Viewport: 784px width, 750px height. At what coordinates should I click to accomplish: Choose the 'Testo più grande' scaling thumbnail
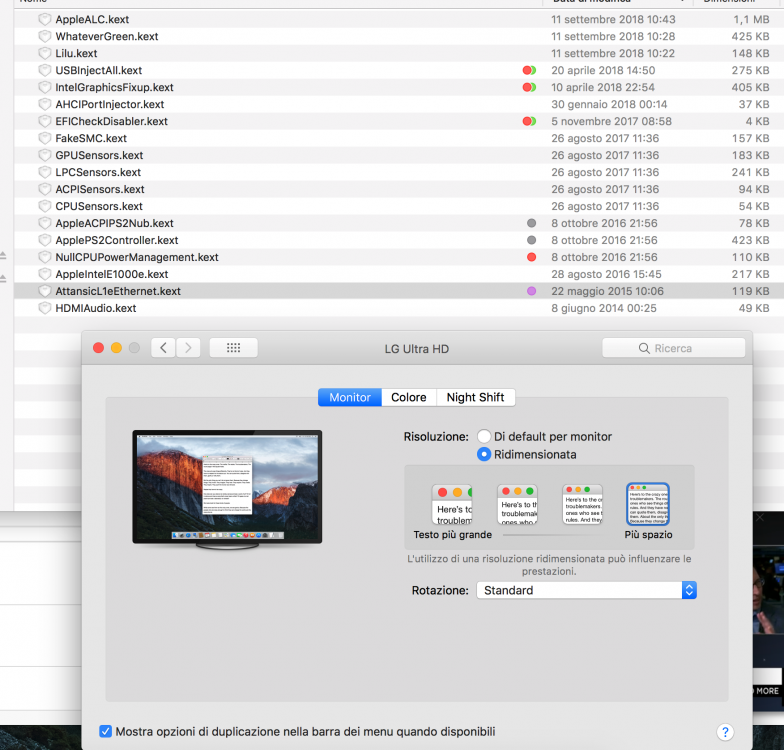[x=452, y=504]
